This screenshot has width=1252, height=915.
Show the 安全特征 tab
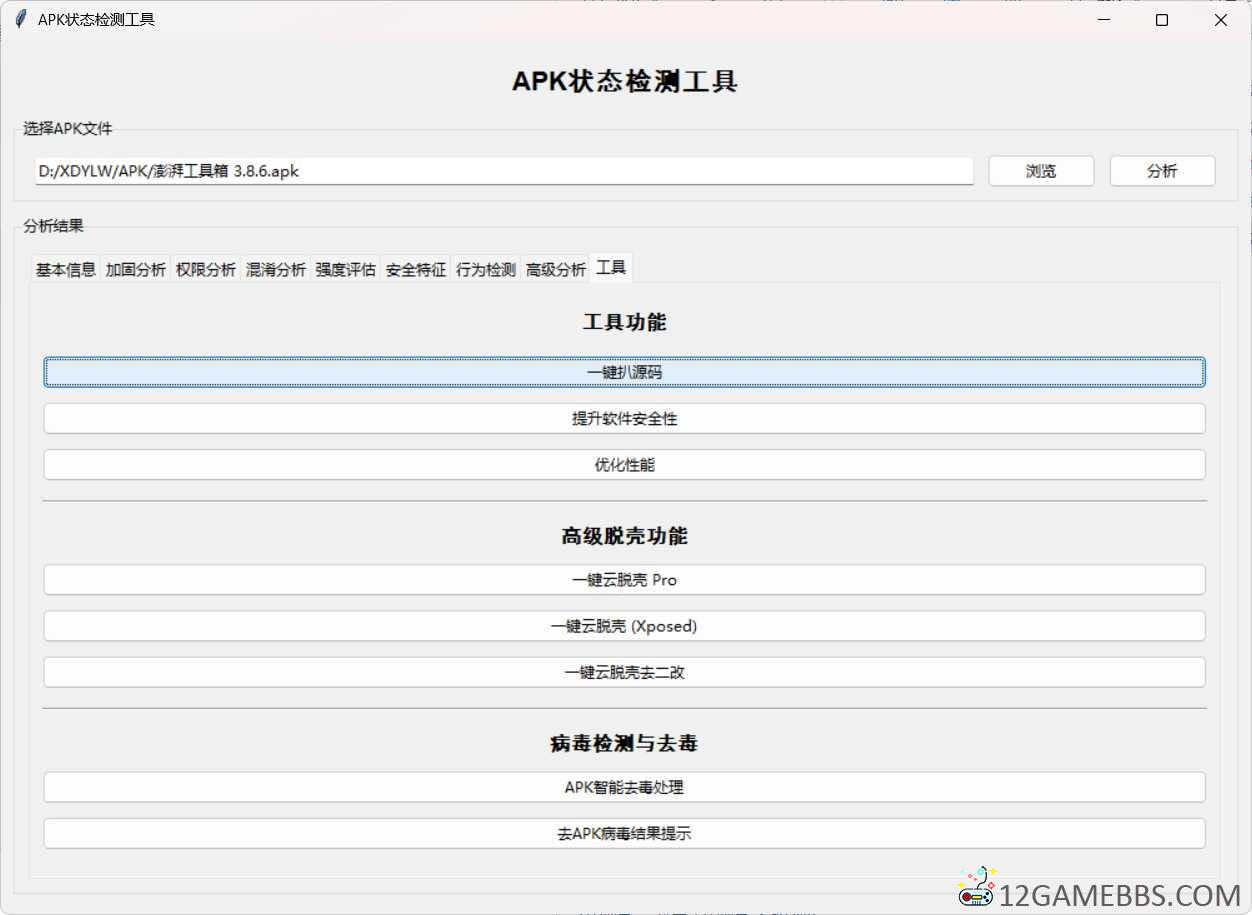click(416, 269)
